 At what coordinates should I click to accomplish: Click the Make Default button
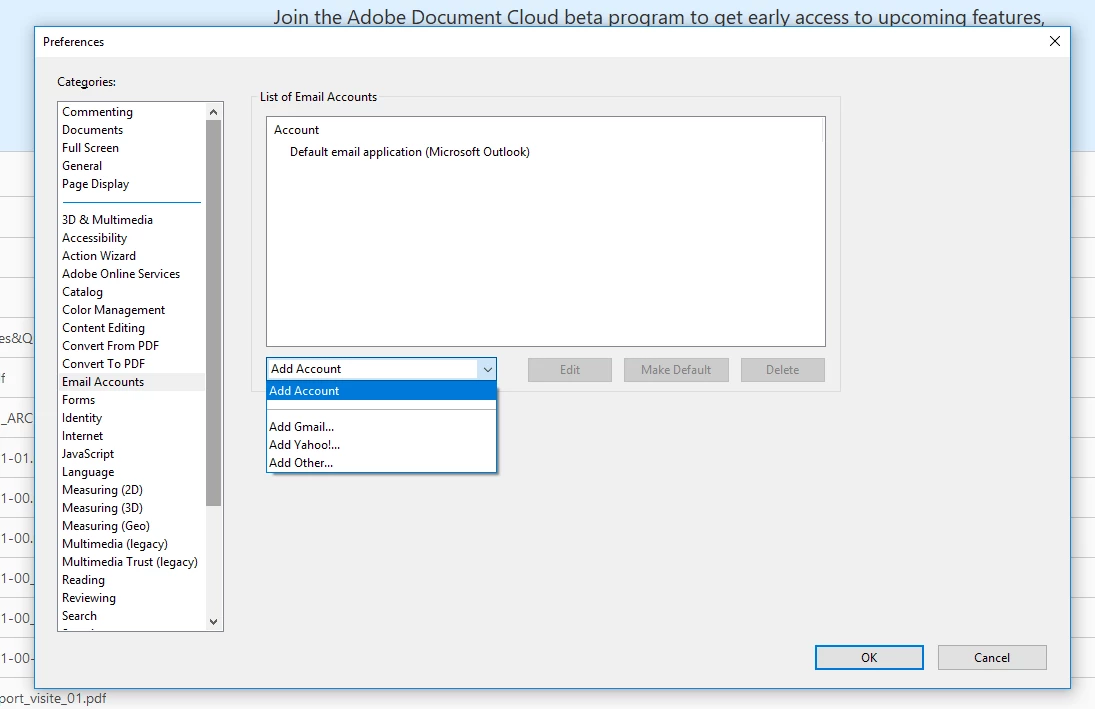(676, 370)
